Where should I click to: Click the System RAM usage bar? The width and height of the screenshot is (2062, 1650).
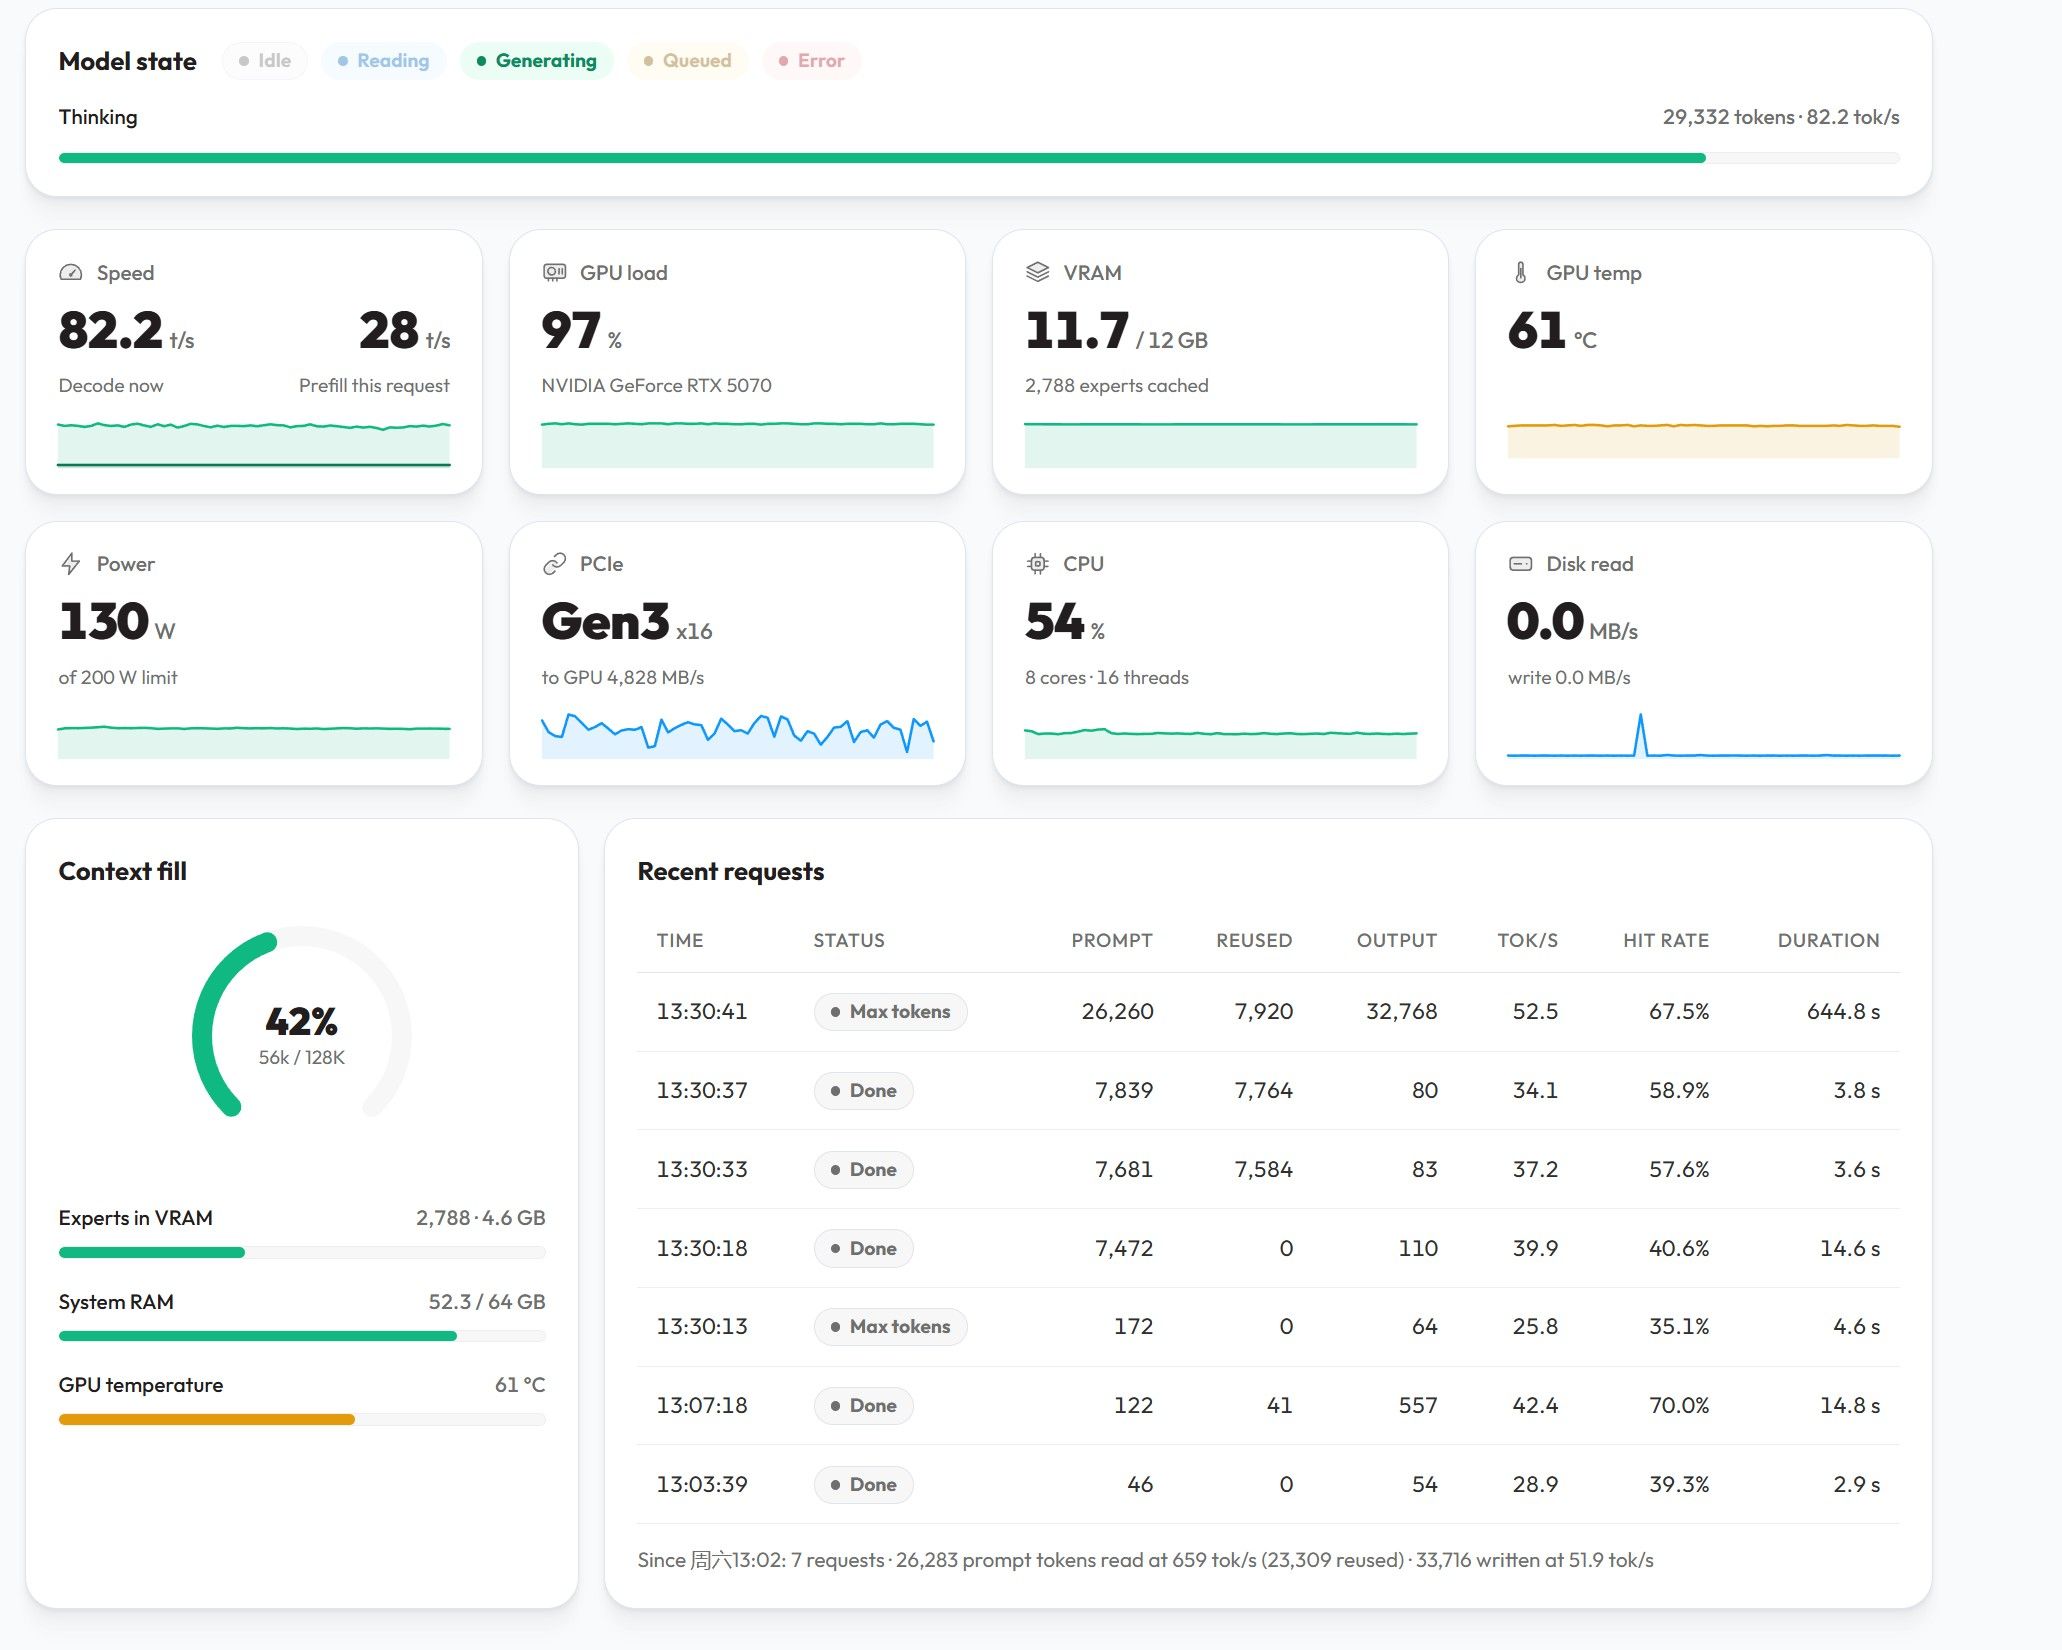click(302, 1336)
